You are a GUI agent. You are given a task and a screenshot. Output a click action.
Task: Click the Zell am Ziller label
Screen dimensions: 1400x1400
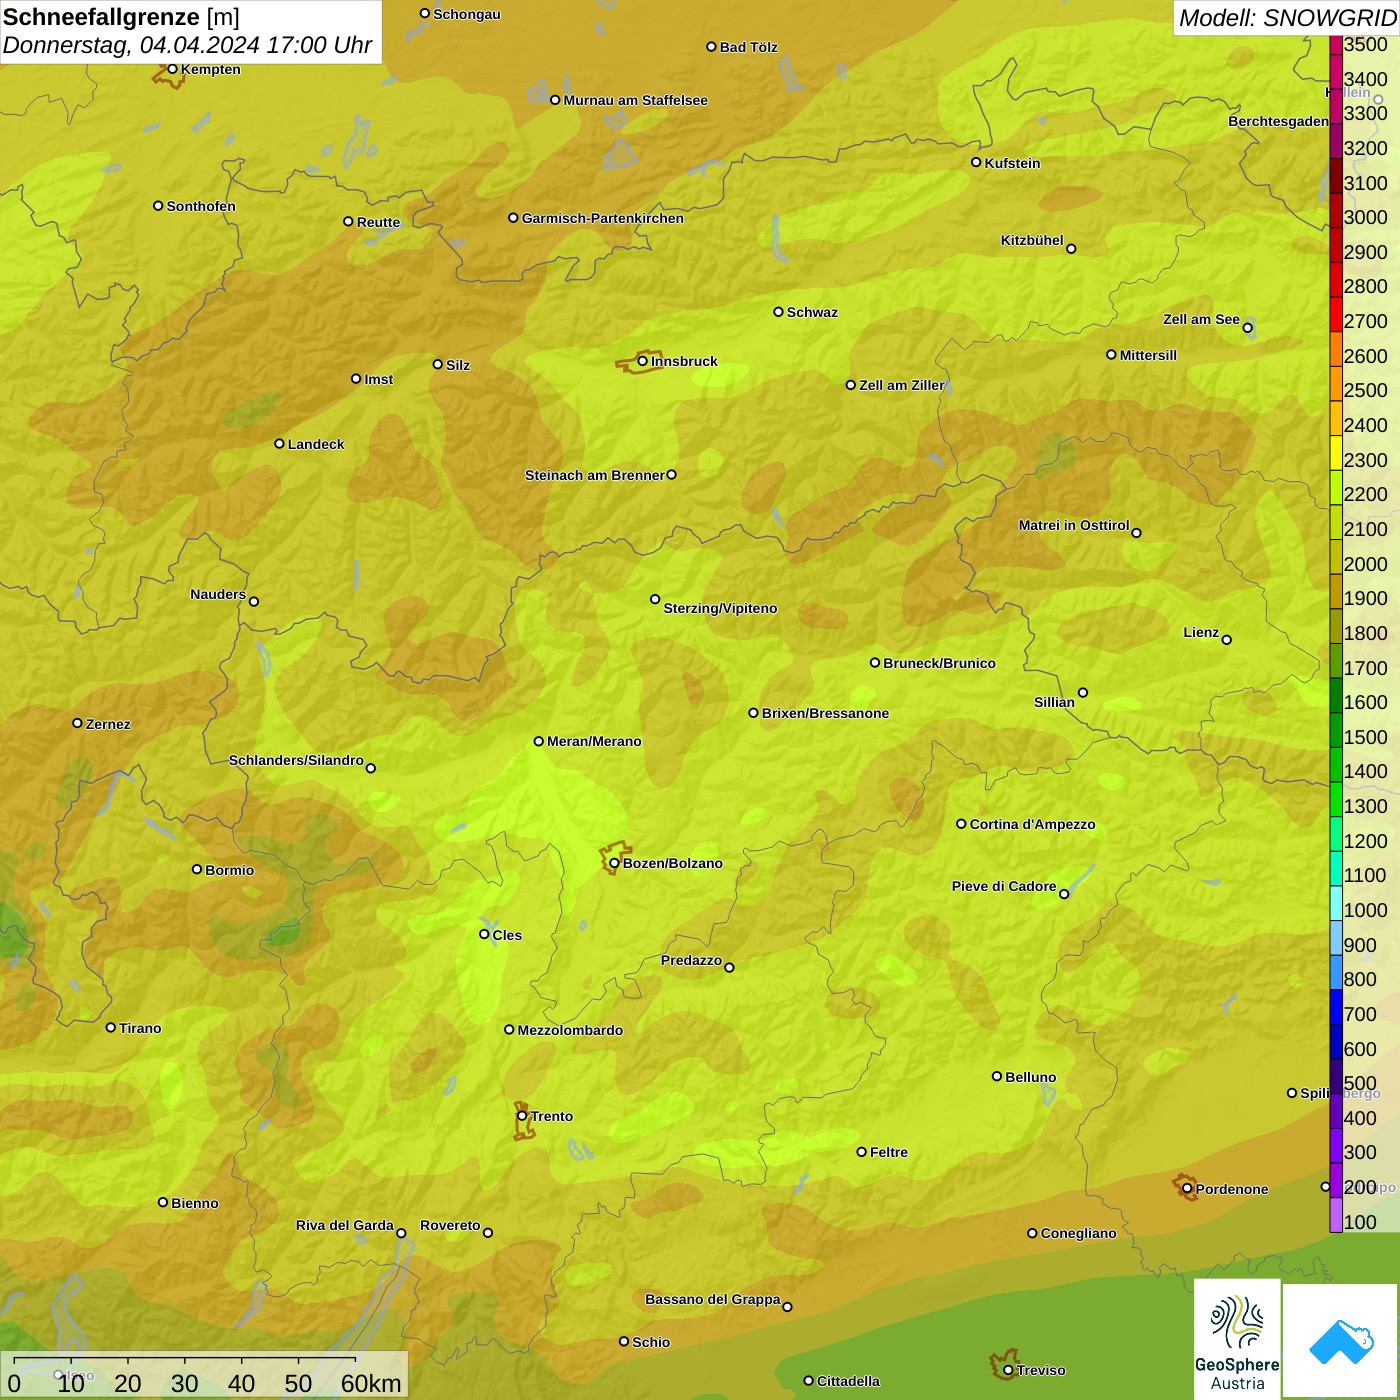[x=901, y=385]
